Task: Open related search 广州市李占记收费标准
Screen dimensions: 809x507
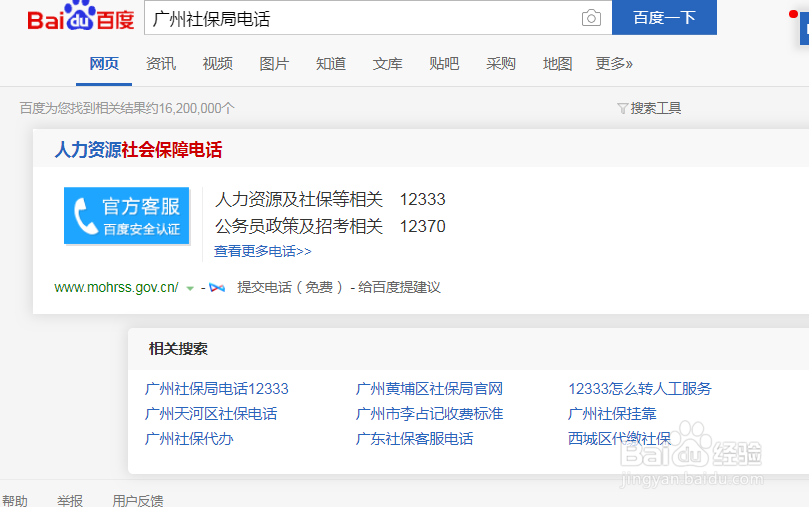Action: (x=429, y=414)
